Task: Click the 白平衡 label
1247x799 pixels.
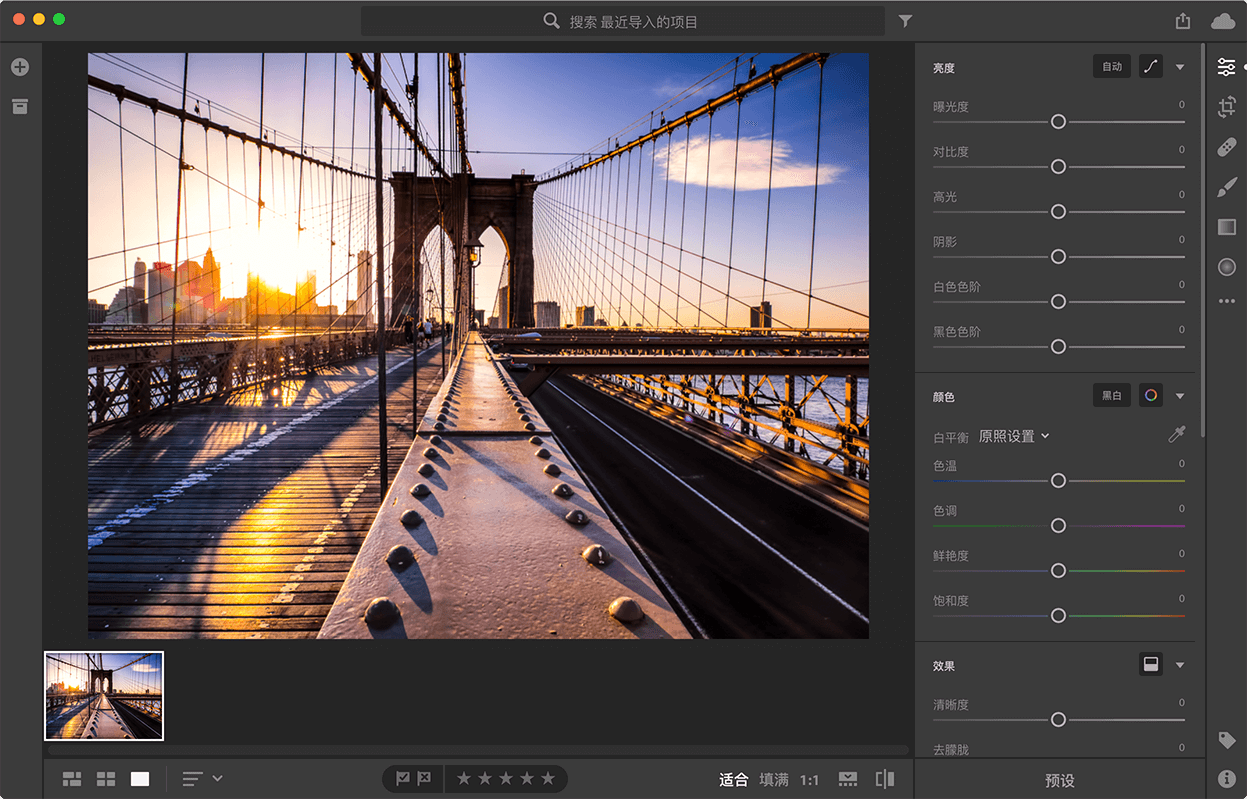Action: tap(951, 437)
